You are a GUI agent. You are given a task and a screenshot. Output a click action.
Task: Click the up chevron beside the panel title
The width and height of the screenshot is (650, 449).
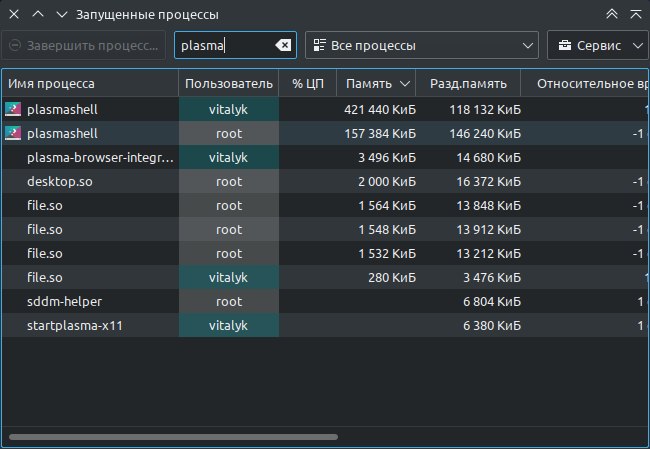(x=38, y=15)
